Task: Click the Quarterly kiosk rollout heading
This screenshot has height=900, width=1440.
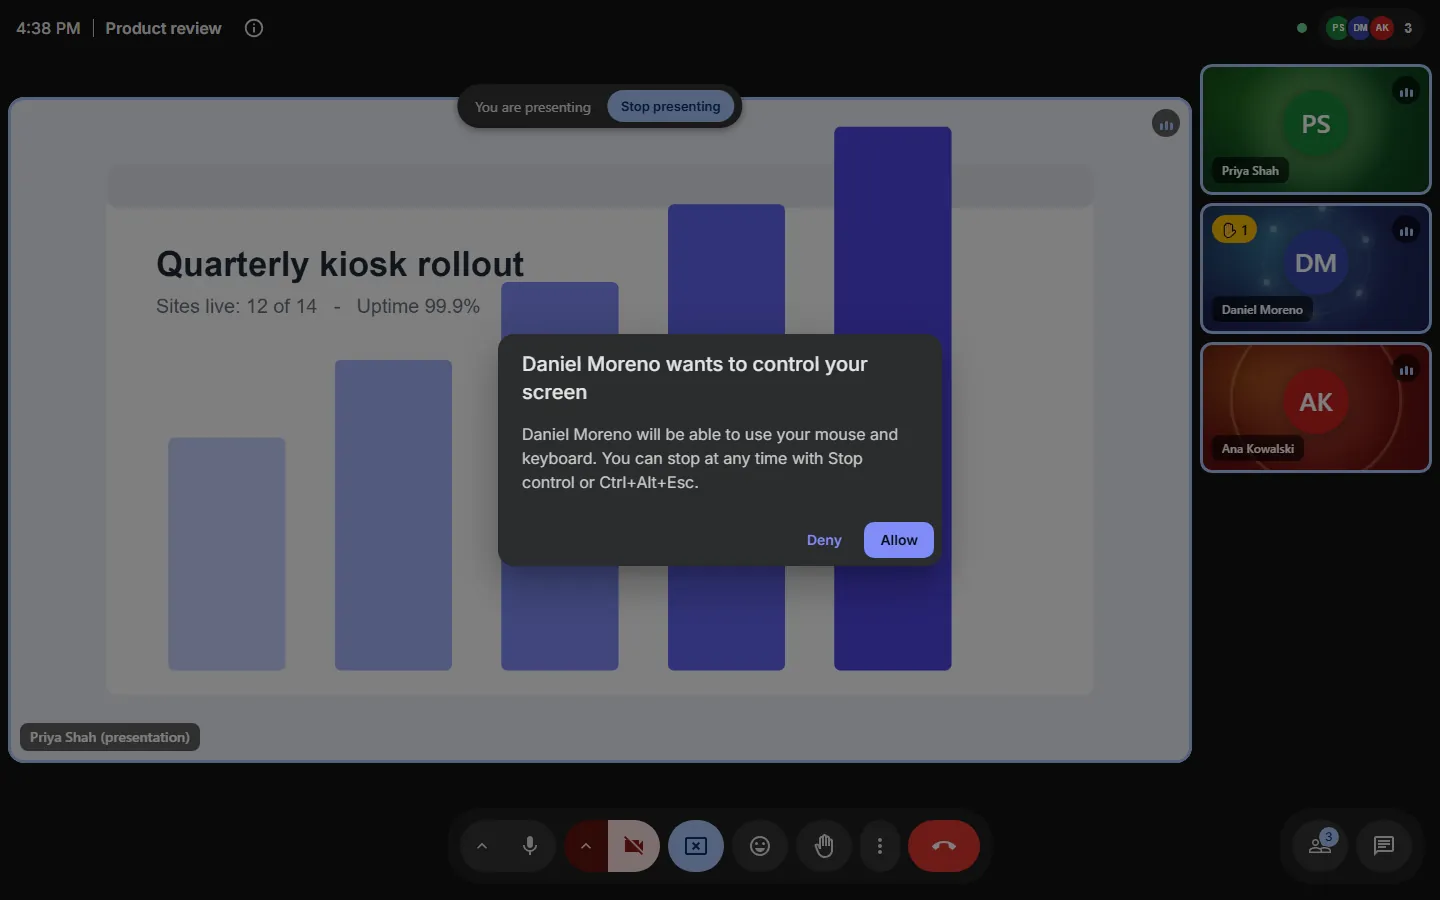Action: tap(340, 264)
